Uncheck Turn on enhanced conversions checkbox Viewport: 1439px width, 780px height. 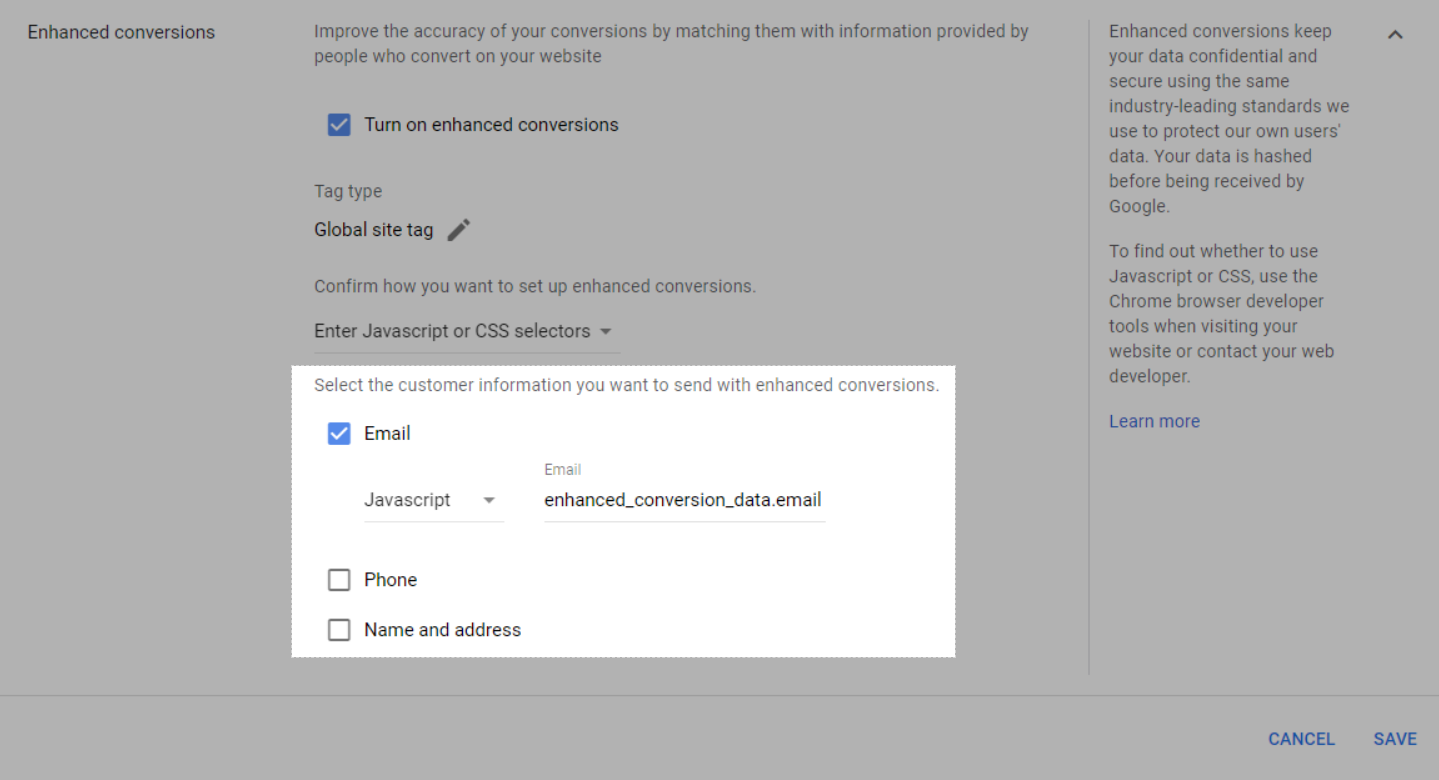339,125
